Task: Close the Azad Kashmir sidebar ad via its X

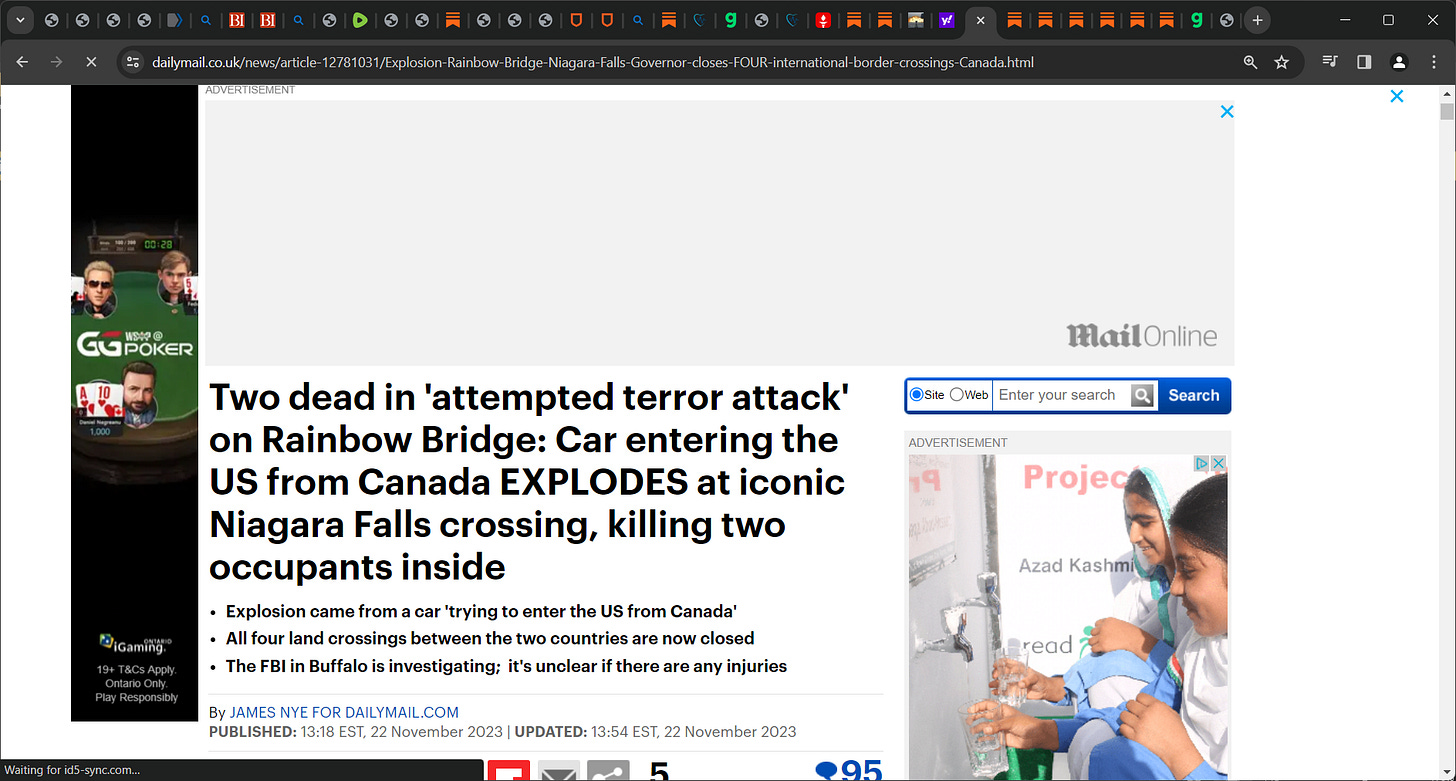Action: pyautogui.click(x=1219, y=464)
